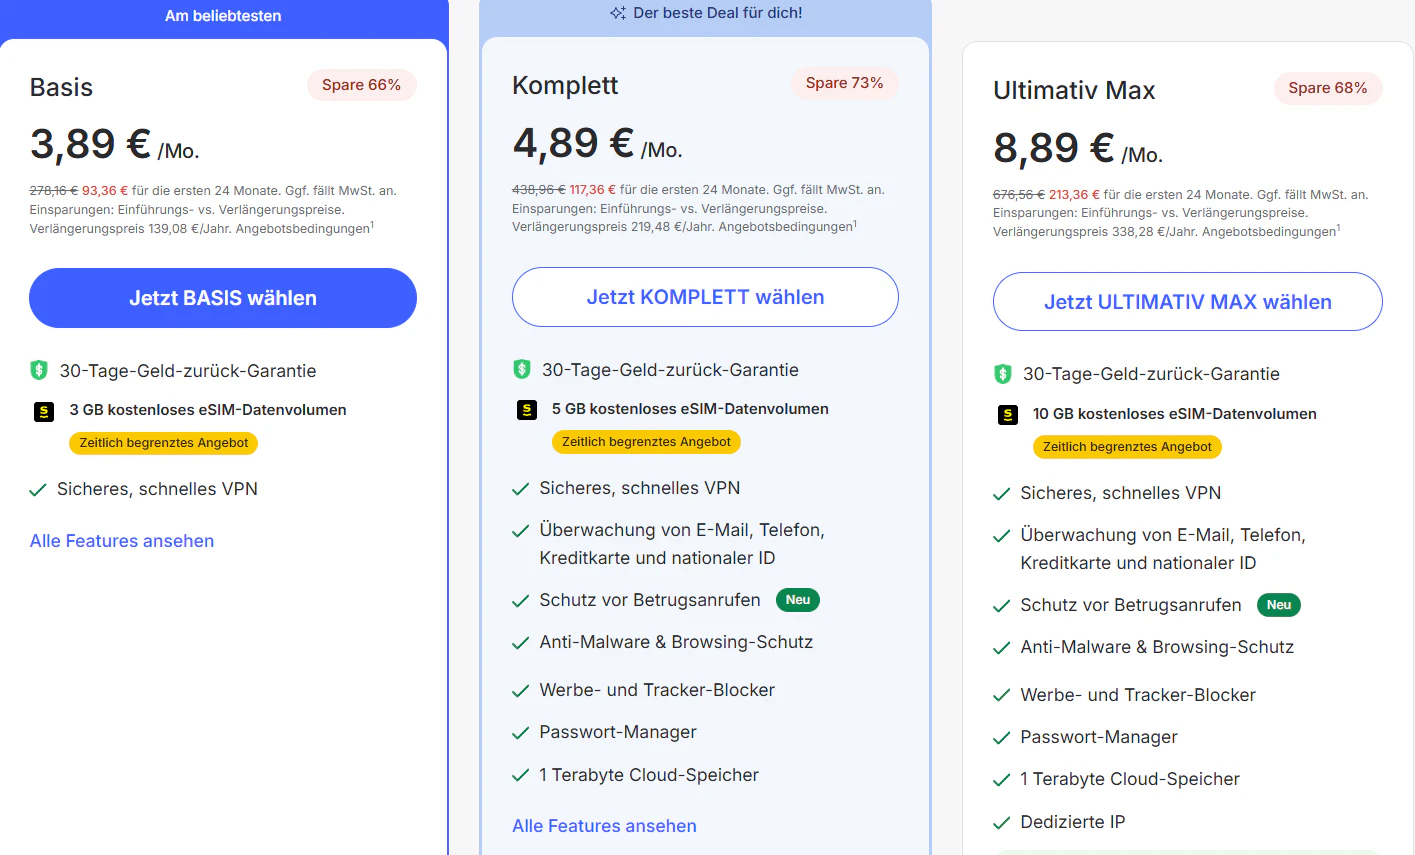Click the yellow eSIM icon beside 3 GB offer
1415x855 pixels.
[x=44, y=411]
